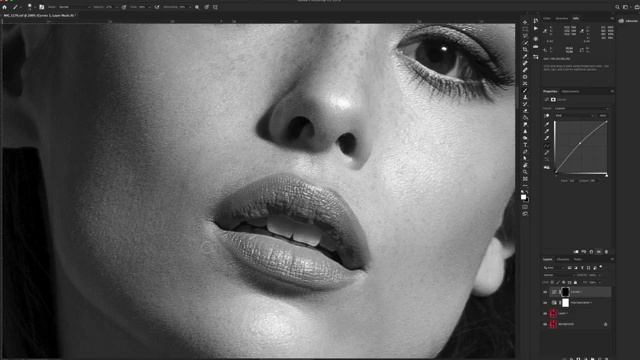The height and width of the screenshot is (360, 640).
Task: Open the Edit Toolbar option
Action: [x=525, y=185]
